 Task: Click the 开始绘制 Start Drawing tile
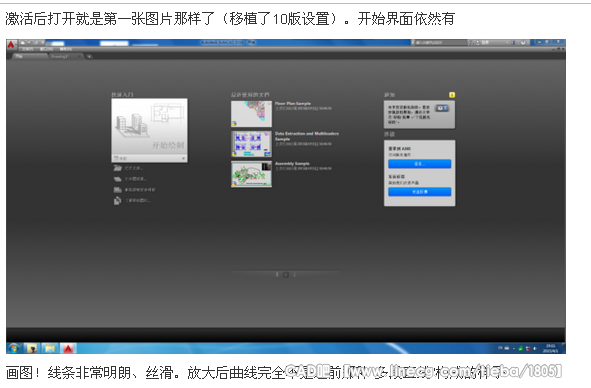coord(149,126)
